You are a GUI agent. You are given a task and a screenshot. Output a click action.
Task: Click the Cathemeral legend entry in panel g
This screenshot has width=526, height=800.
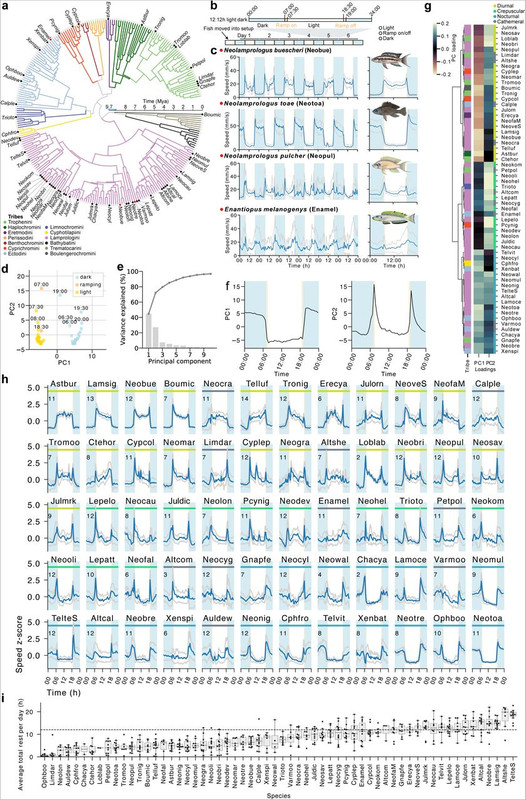pyautogui.click(x=507, y=22)
